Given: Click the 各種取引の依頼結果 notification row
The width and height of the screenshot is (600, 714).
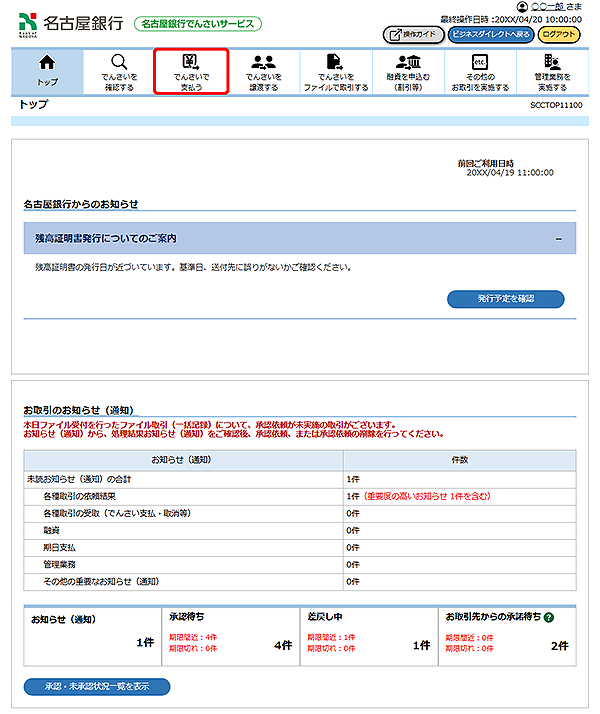Looking at the screenshot, I should (184, 496).
